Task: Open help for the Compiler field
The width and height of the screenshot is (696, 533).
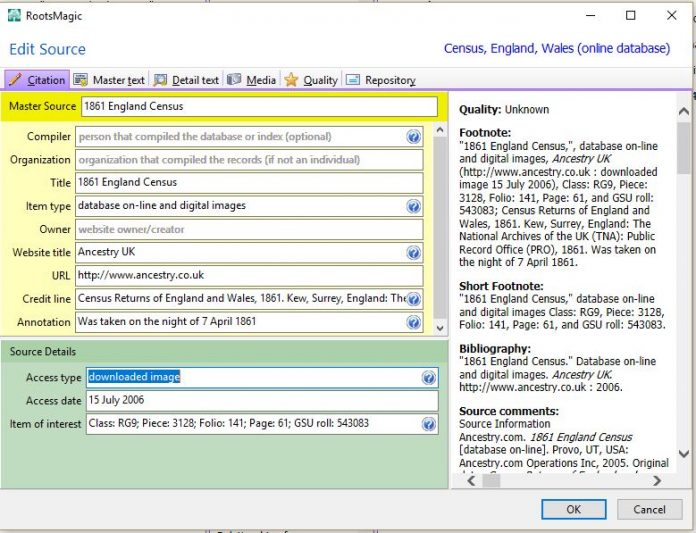Action: (413, 137)
